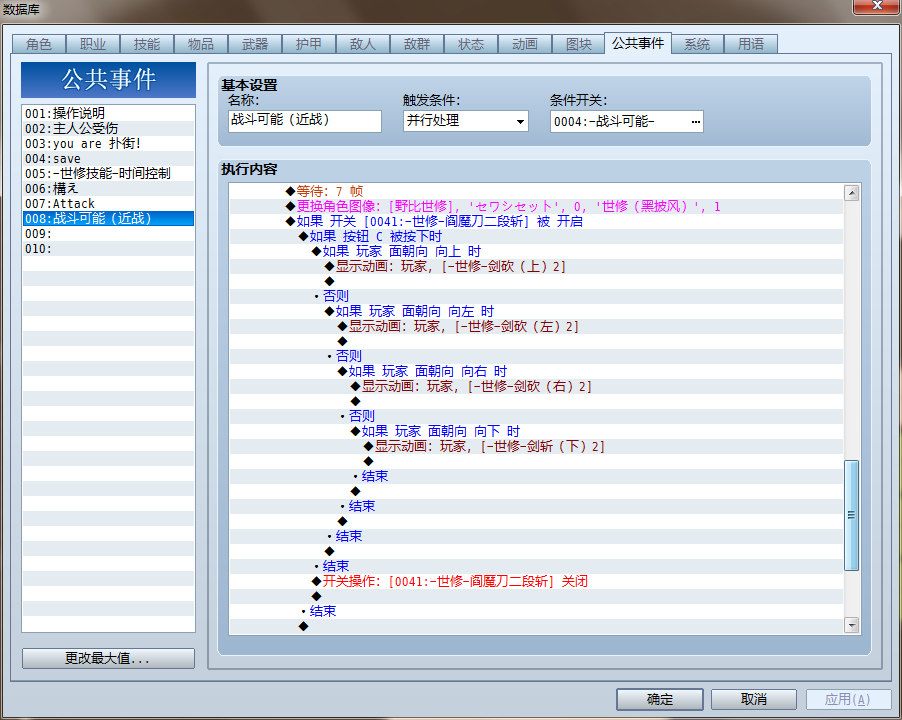Click the 取消 button
Image resolution: width=902 pixels, height=720 pixels.
tap(754, 699)
